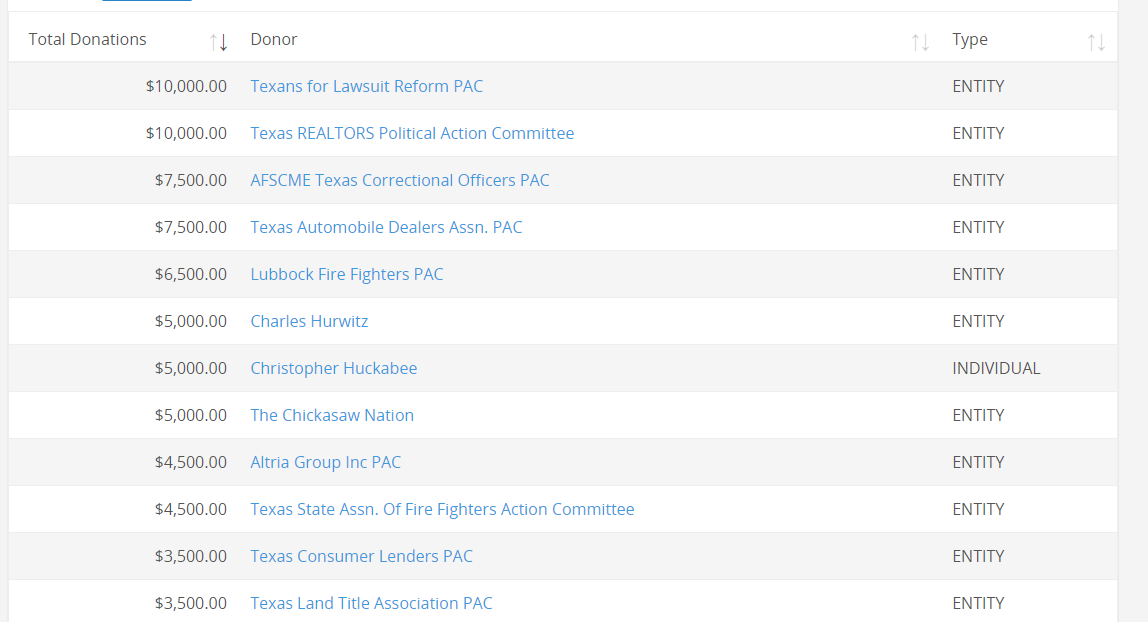Click ENTITY type in The Chickasaw Nation row
The image size is (1148, 622).
pyautogui.click(x=978, y=415)
